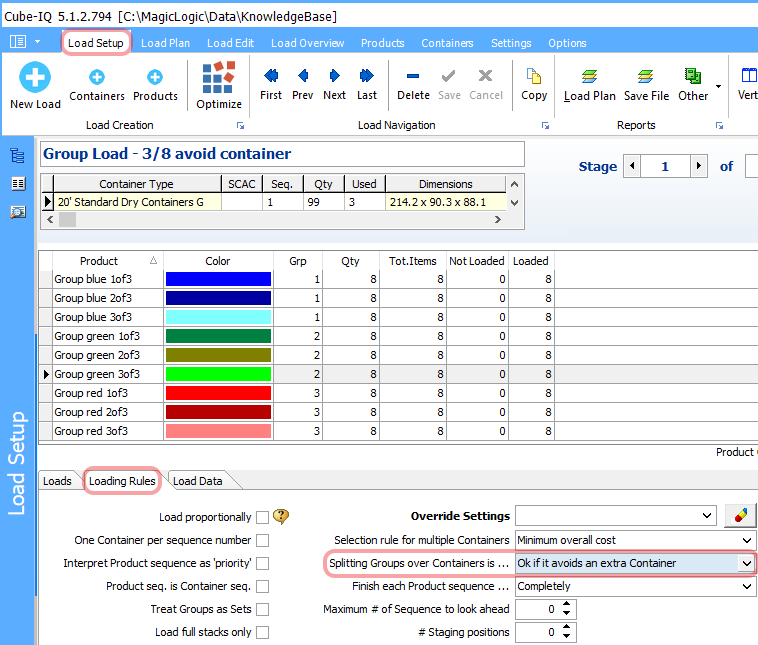Open the Load Plan report icon
Image resolution: width=758 pixels, height=645 pixels.
589,76
